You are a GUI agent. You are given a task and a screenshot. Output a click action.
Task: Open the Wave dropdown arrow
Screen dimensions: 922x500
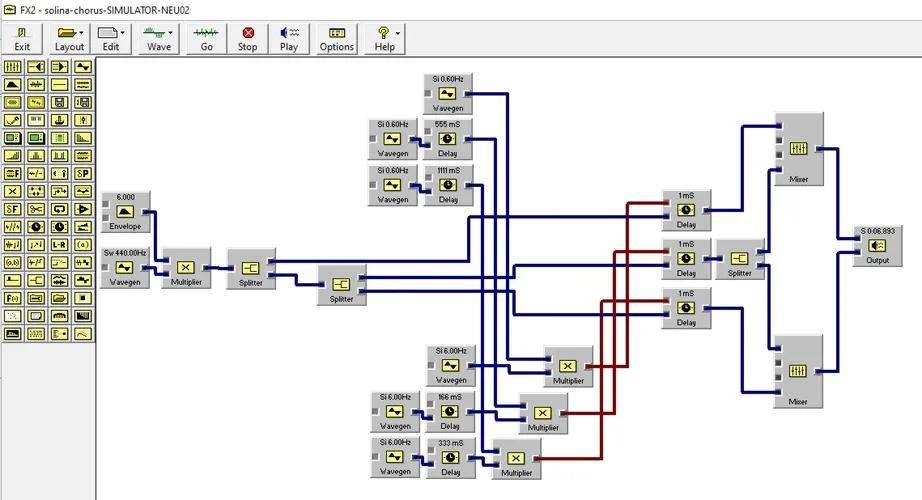[x=171, y=33]
